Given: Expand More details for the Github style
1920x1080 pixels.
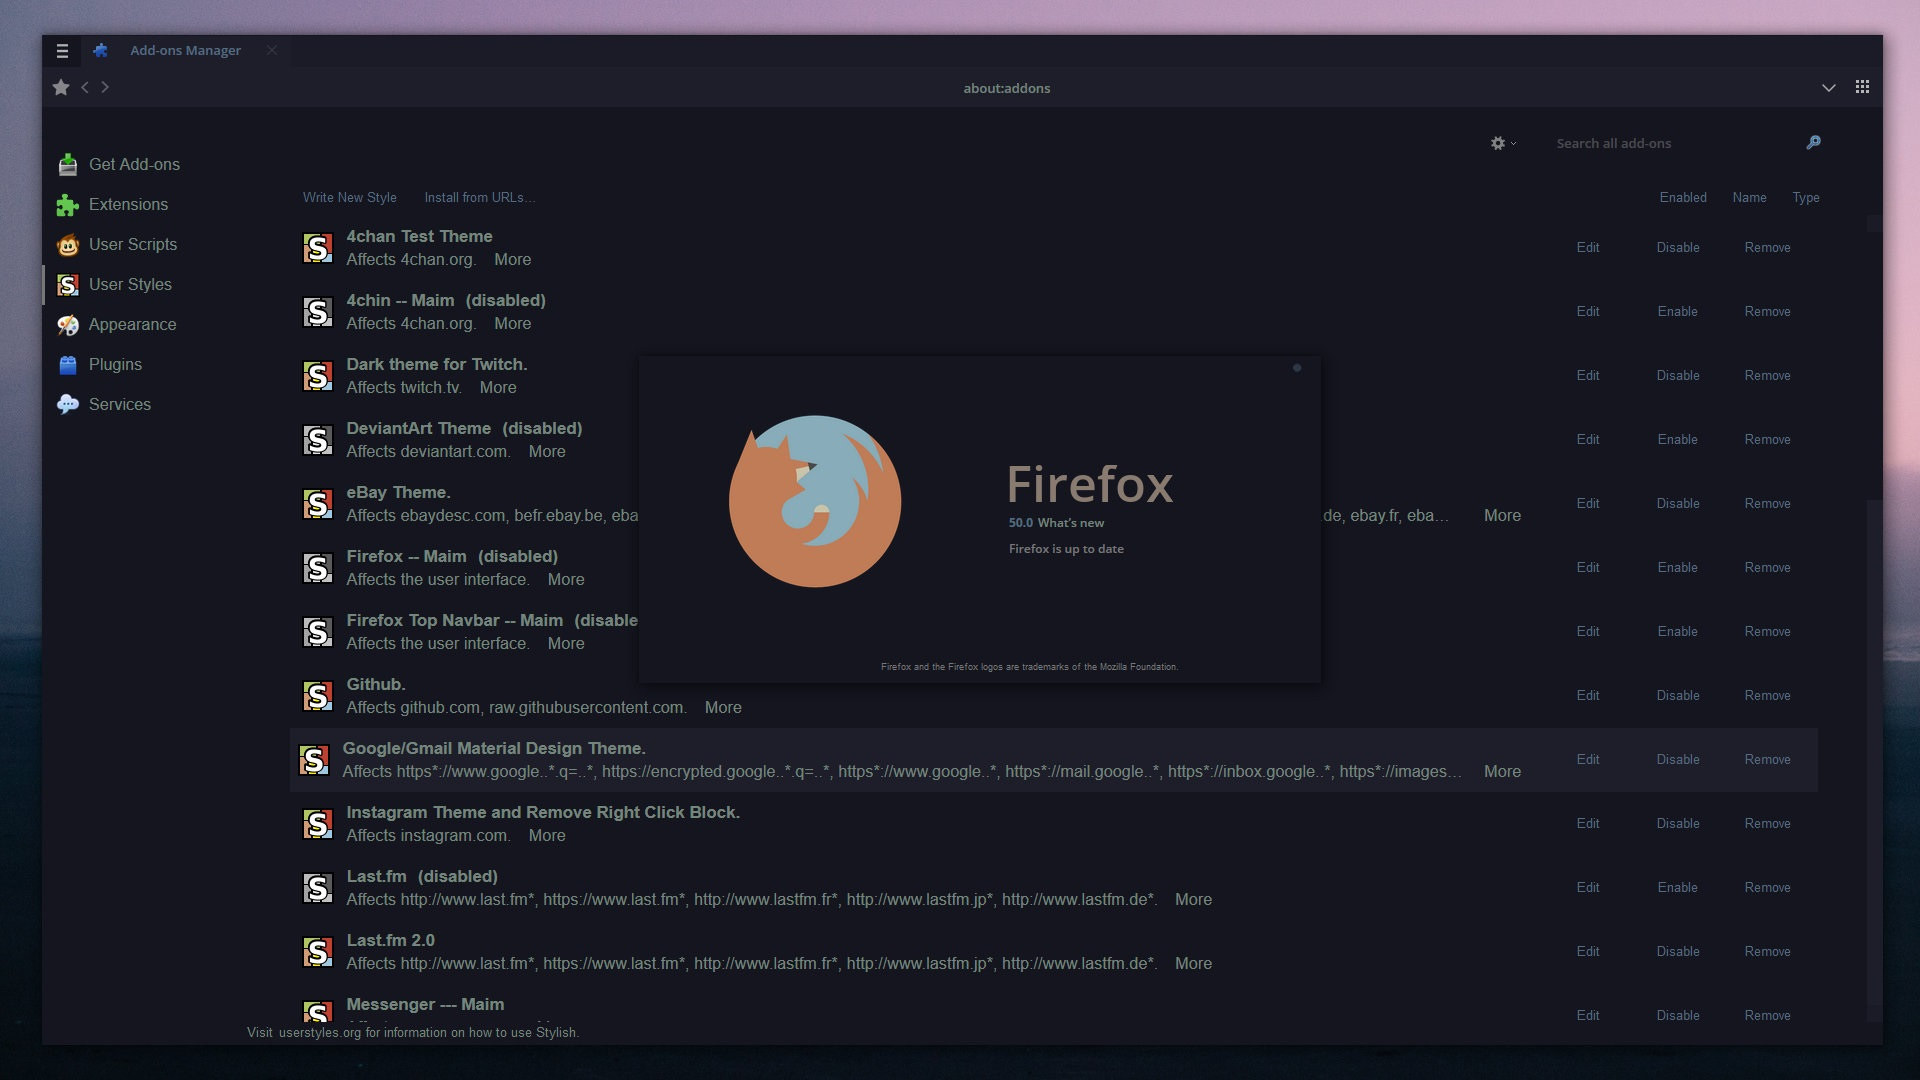Looking at the screenshot, I should (722, 707).
